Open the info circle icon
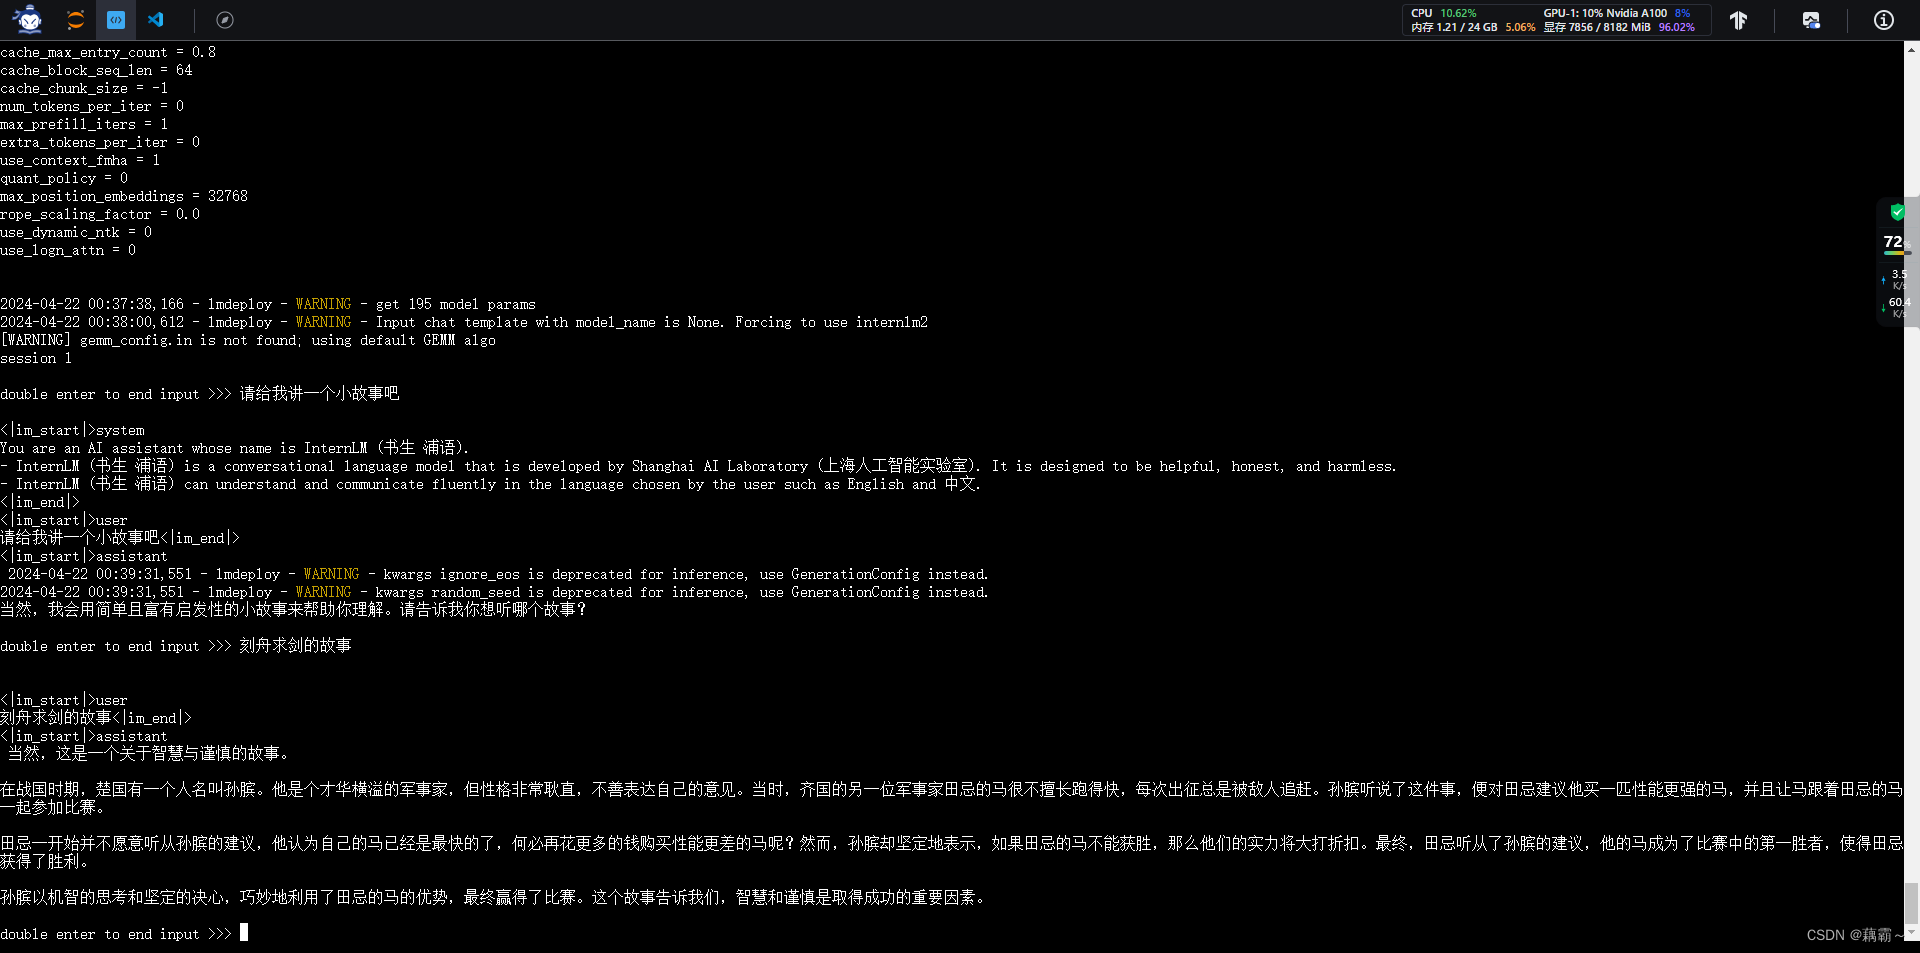The height and width of the screenshot is (953, 1920). 1884,20
